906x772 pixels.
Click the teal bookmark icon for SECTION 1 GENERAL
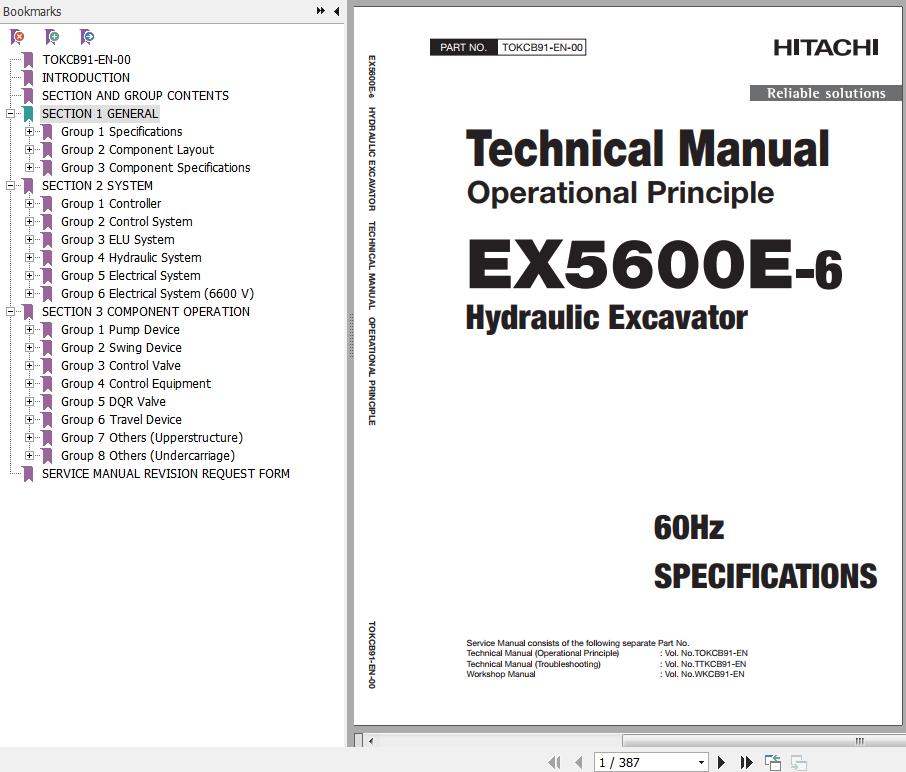28,114
